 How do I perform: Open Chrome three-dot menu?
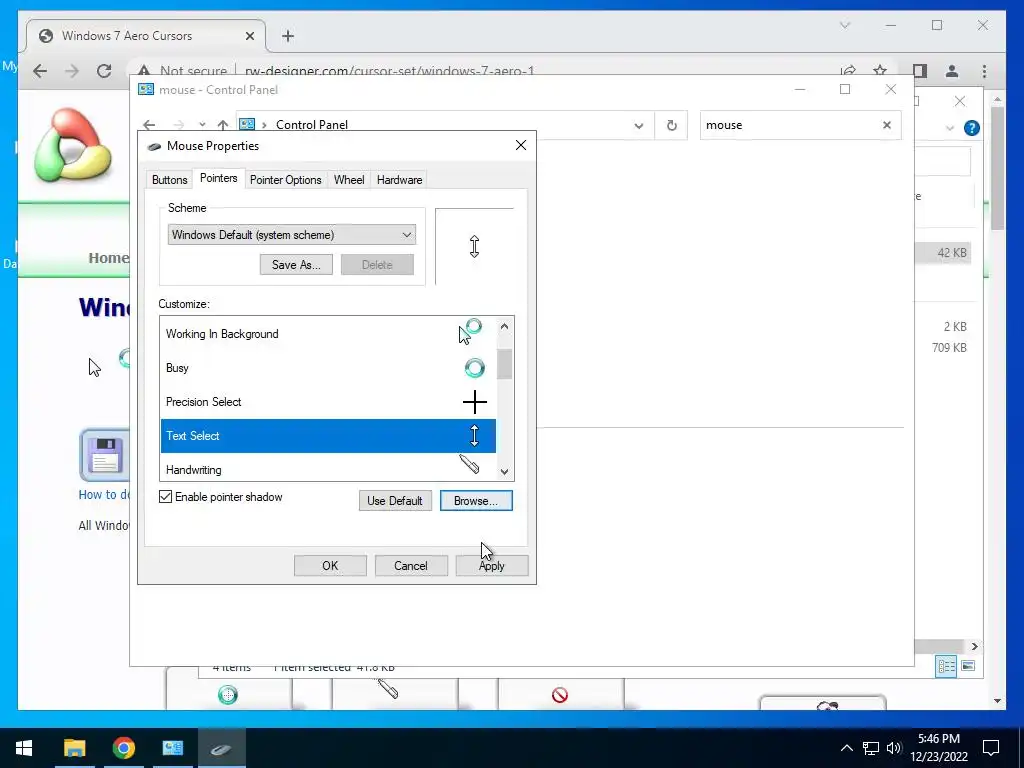pyautogui.click(x=984, y=71)
